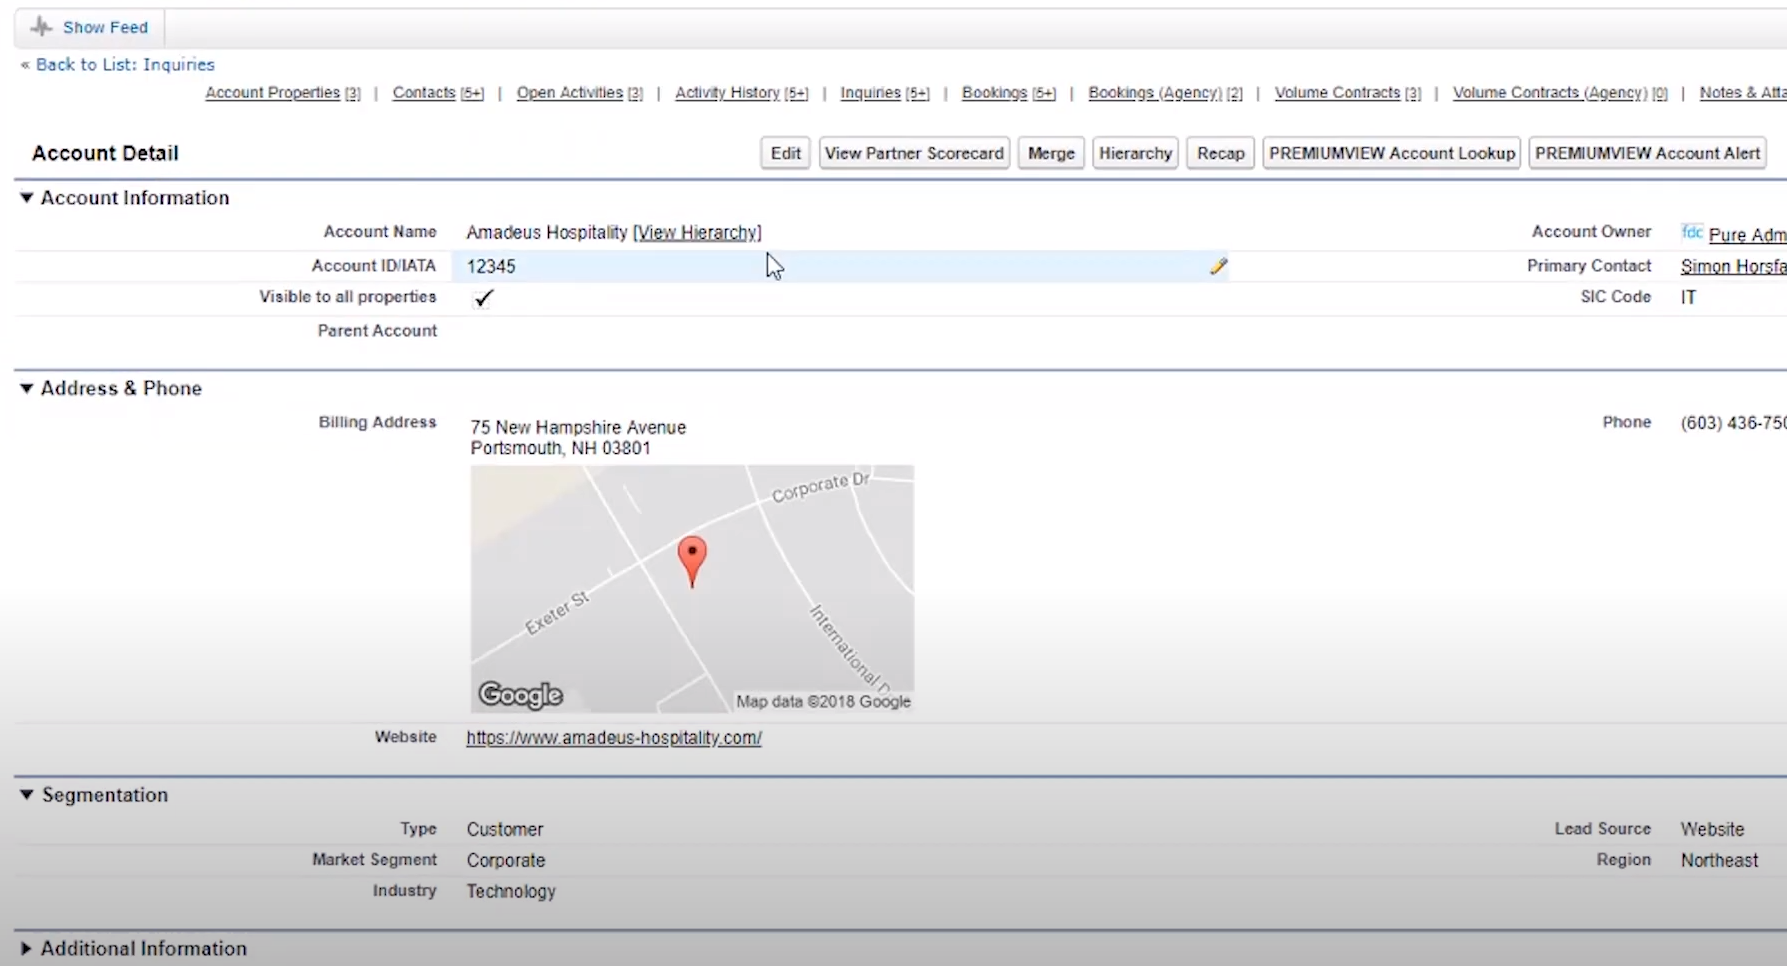Click the Edit button

[786, 153]
